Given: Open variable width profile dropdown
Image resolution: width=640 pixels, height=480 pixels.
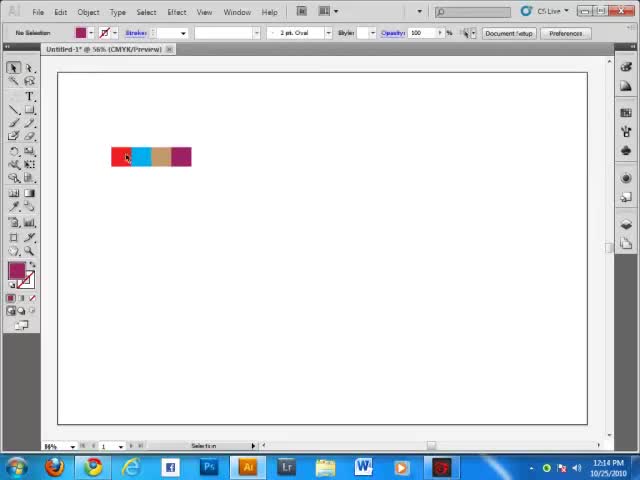Looking at the screenshot, I should pyautogui.click(x=256, y=33).
